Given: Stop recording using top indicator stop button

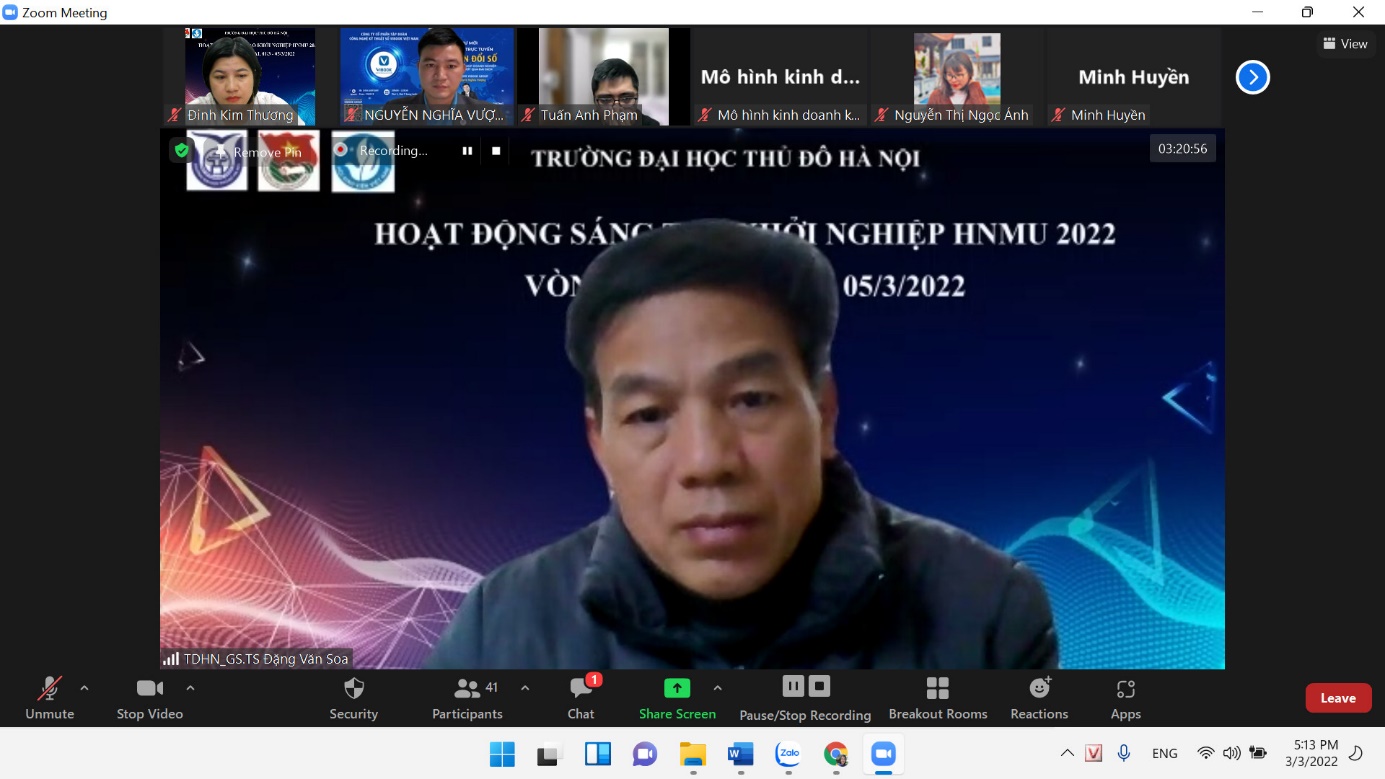Looking at the screenshot, I should tap(496, 151).
